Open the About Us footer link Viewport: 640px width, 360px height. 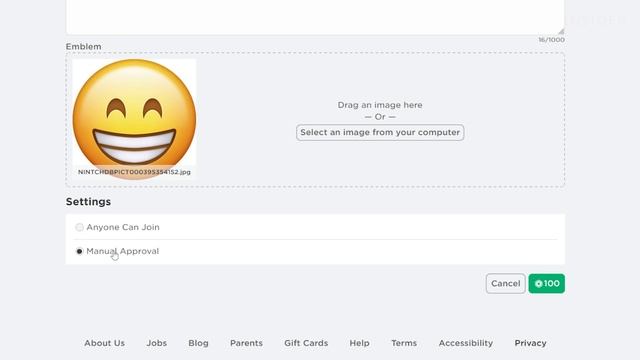pos(104,343)
